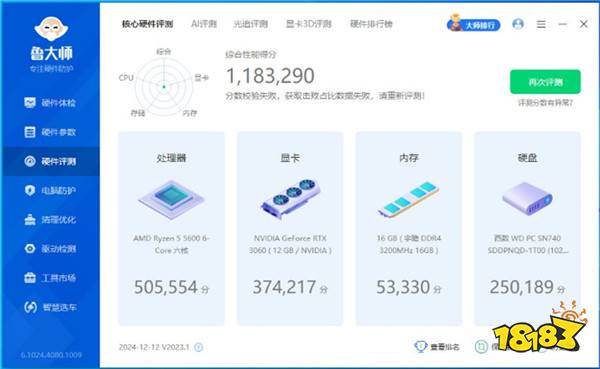
Task: Click the 2024-12-12 V2023.1 version text
Action: tap(154, 347)
